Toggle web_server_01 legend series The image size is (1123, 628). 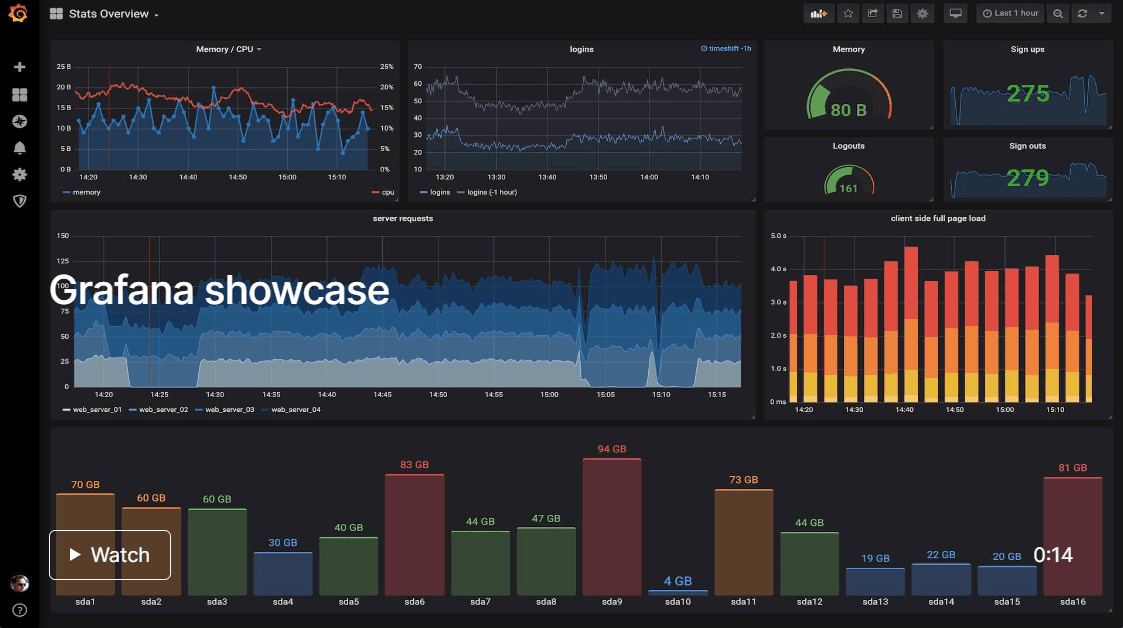point(92,410)
